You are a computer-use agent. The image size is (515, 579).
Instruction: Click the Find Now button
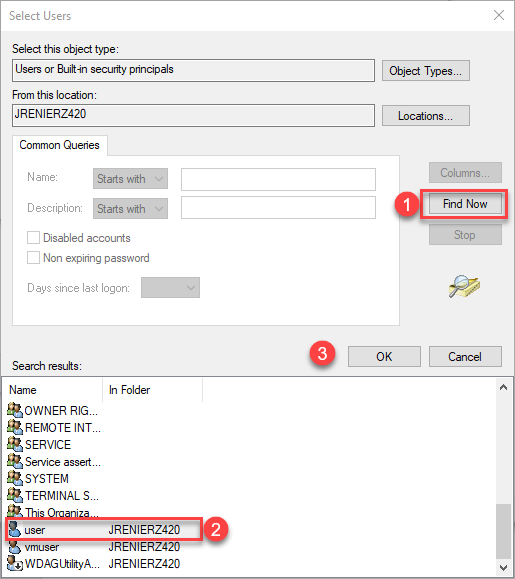465,204
